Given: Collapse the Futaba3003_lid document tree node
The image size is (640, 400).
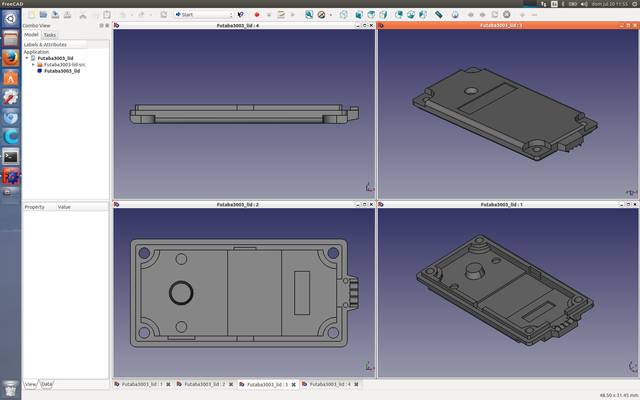Looking at the screenshot, I should tap(27, 58).
